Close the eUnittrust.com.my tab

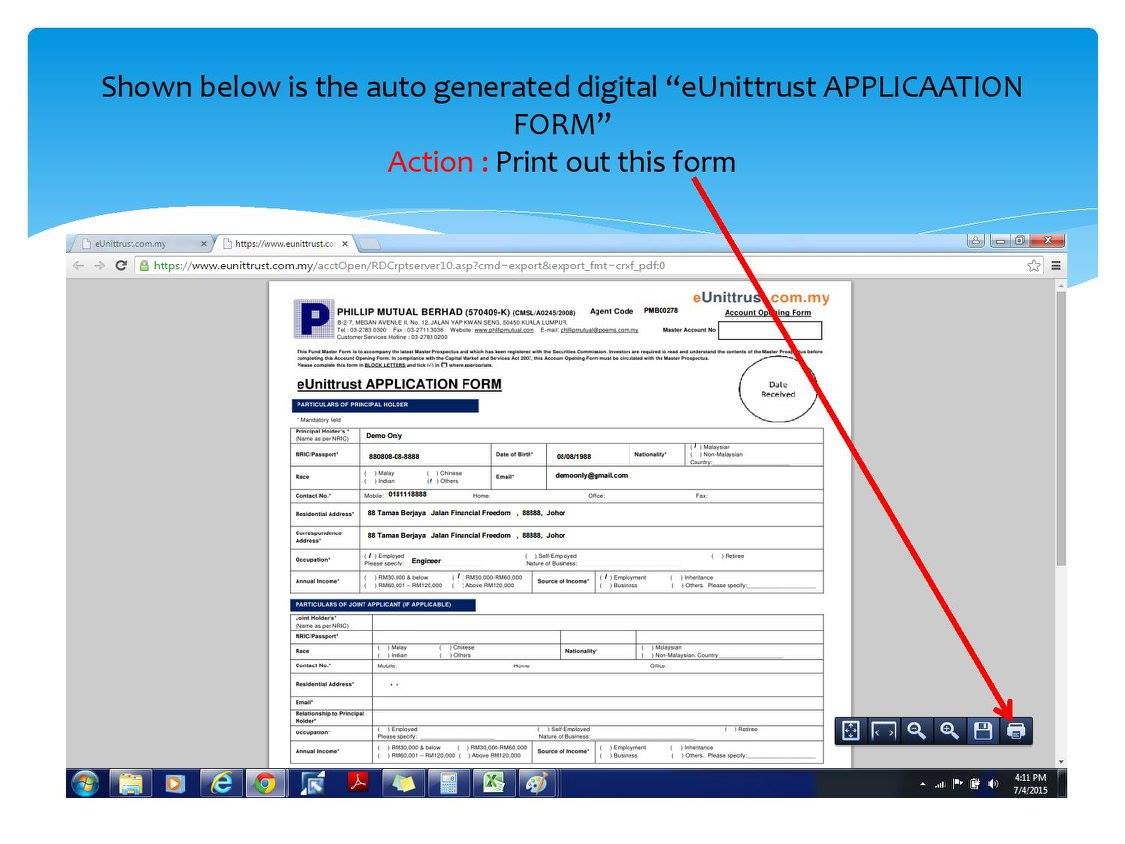pyautogui.click(x=204, y=244)
